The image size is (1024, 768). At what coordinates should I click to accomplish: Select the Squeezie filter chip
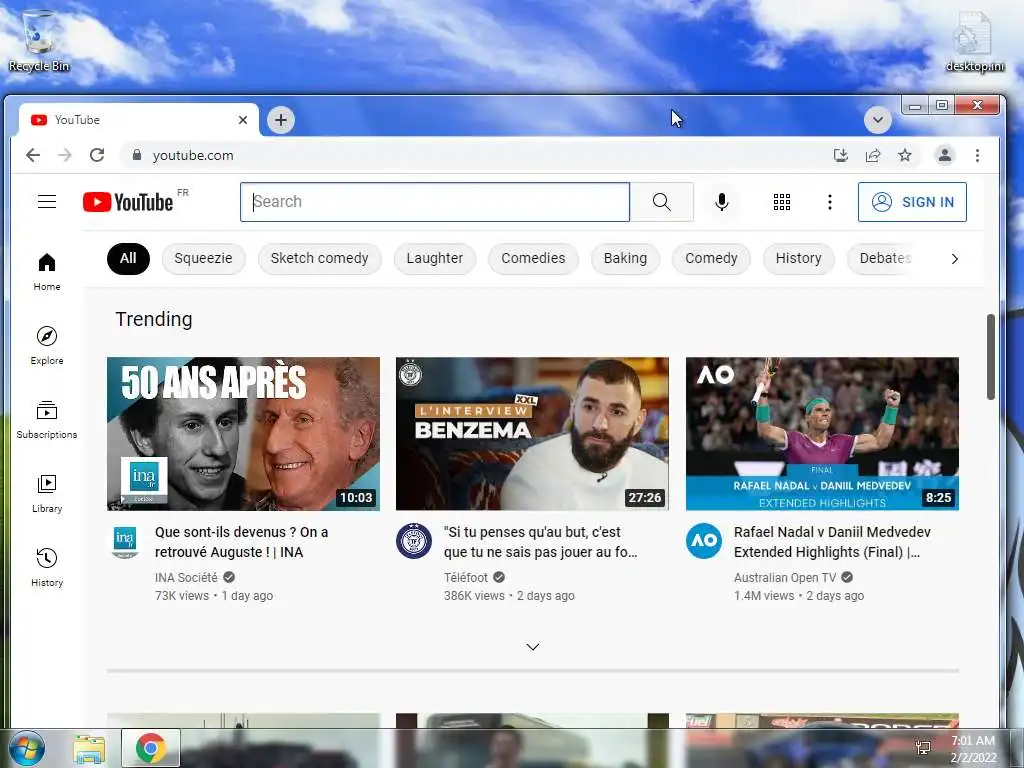(x=203, y=259)
